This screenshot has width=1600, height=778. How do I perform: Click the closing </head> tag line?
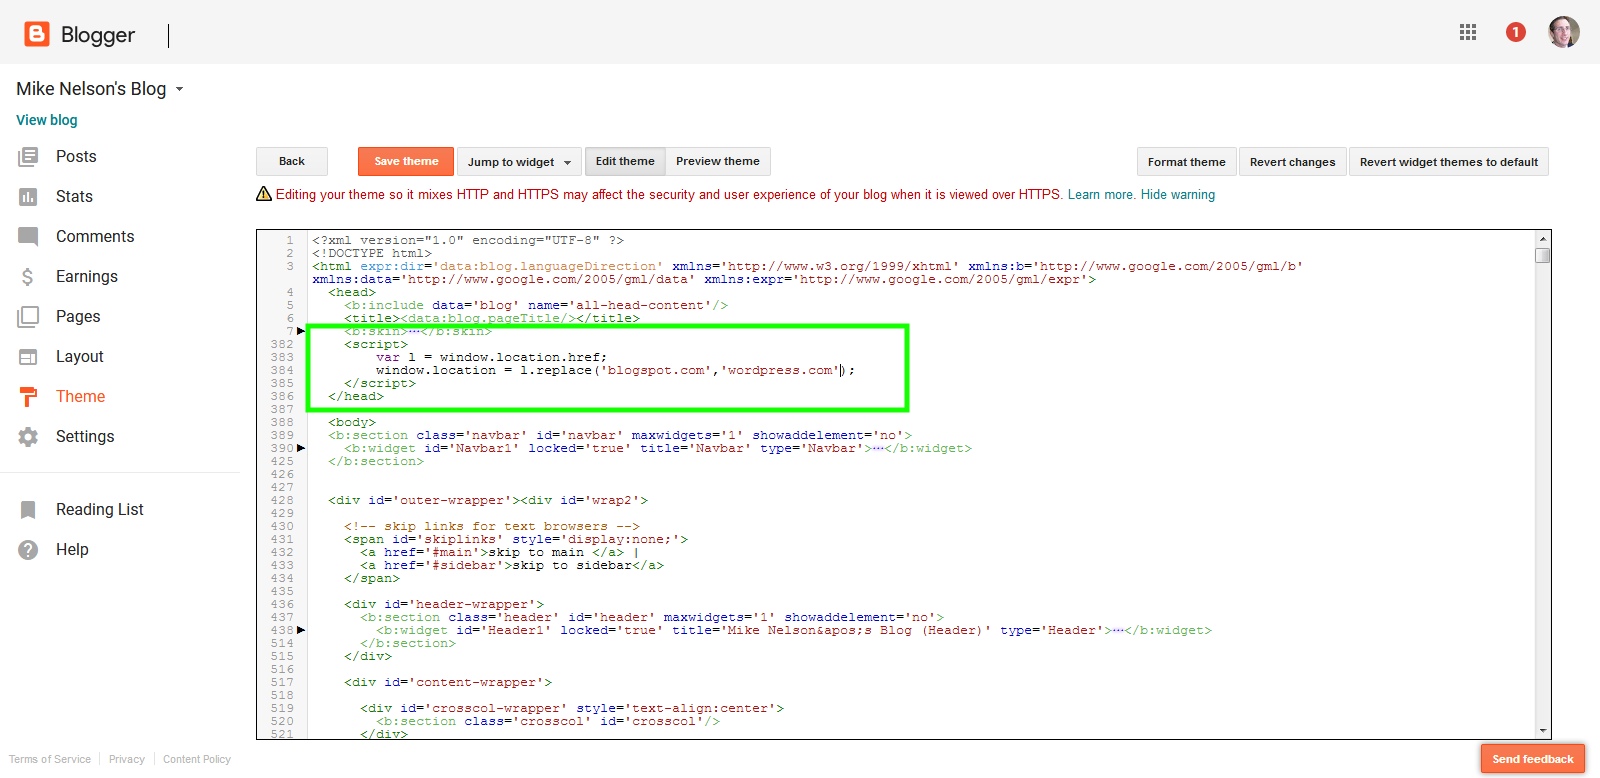click(356, 396)
